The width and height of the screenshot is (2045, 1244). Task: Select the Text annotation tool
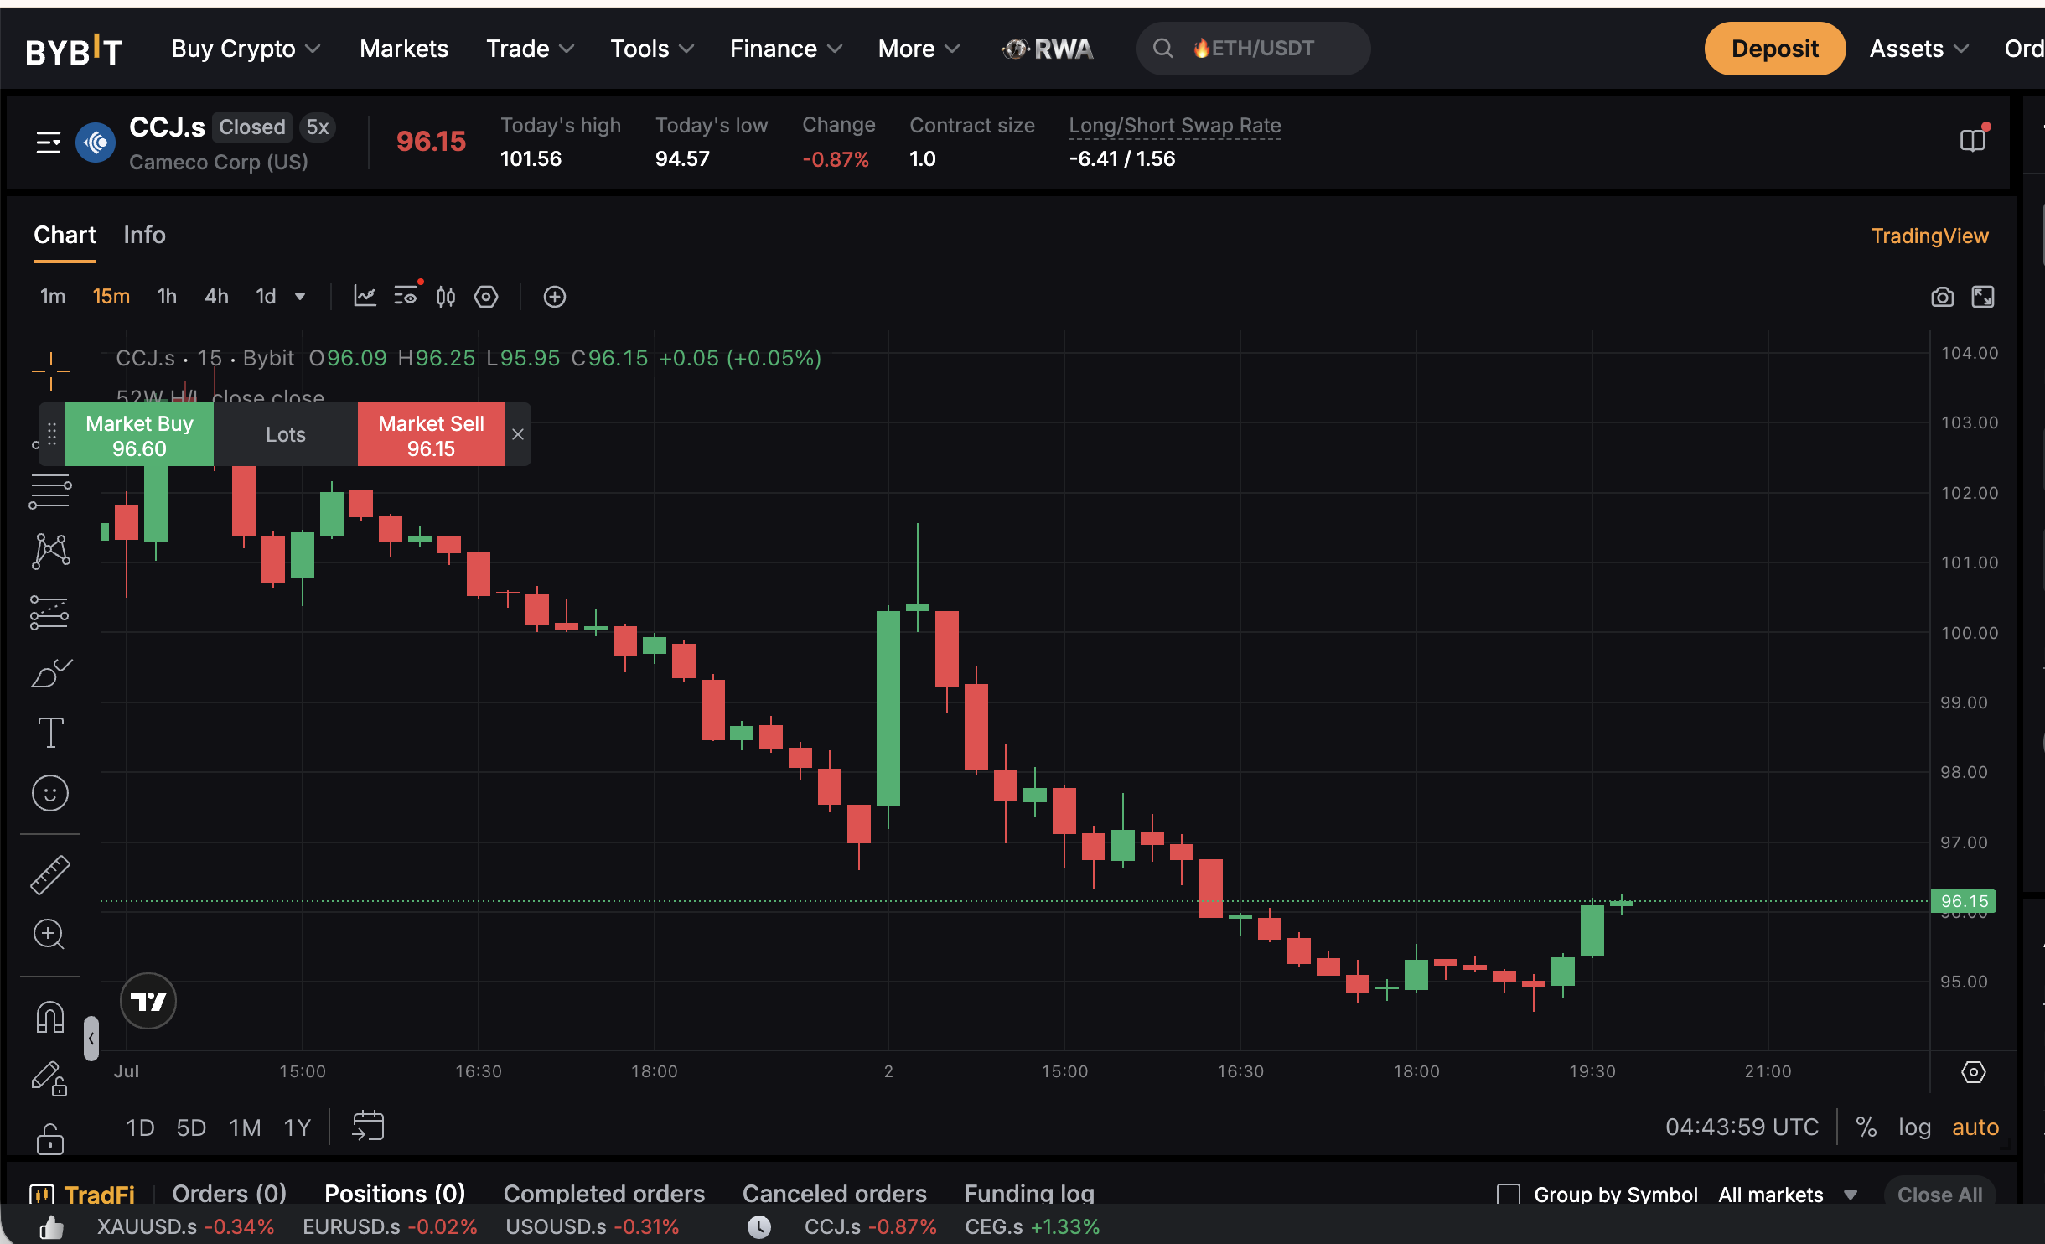pos(50,733)
